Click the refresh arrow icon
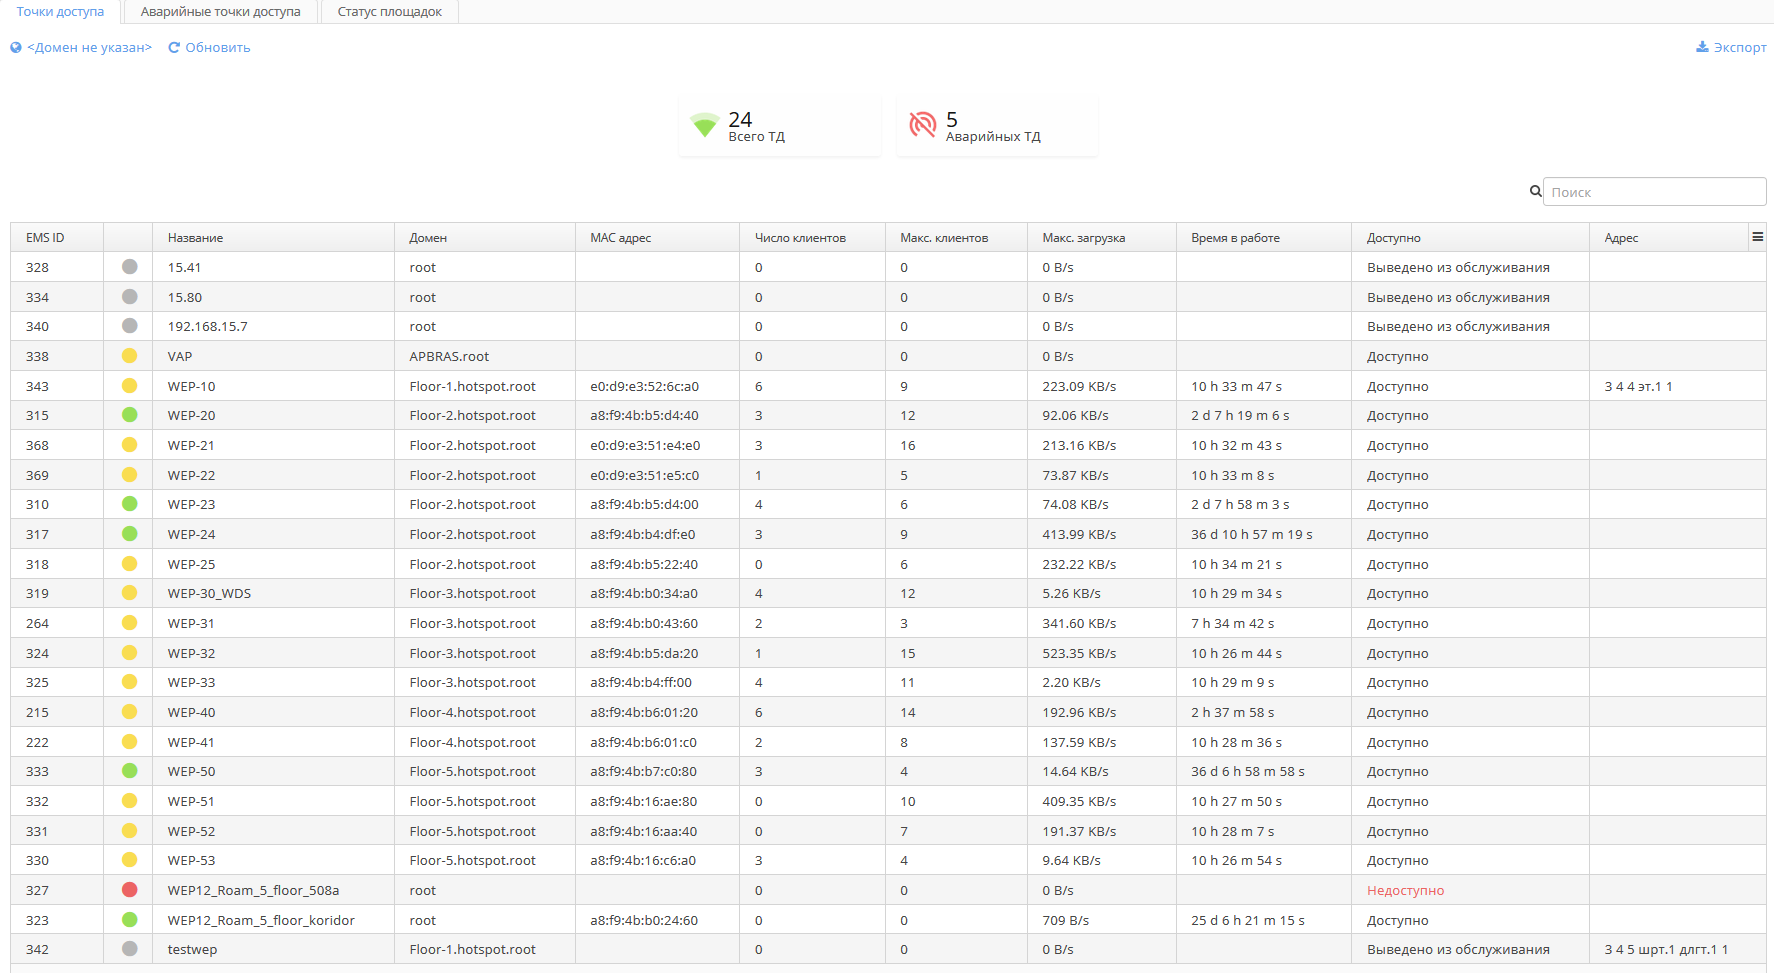The width and height of the screenshot is (1774, 973). coord(174,48)
